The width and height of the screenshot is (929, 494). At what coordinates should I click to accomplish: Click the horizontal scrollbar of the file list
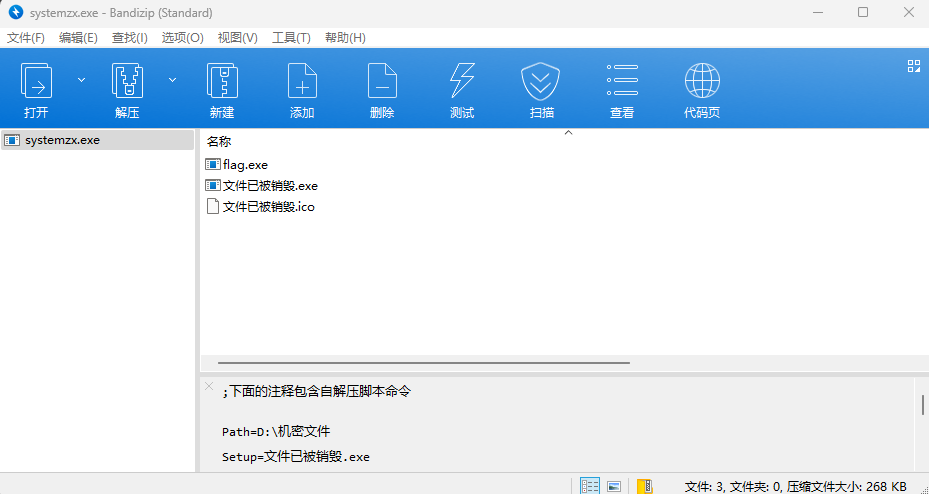click(424, 363)
